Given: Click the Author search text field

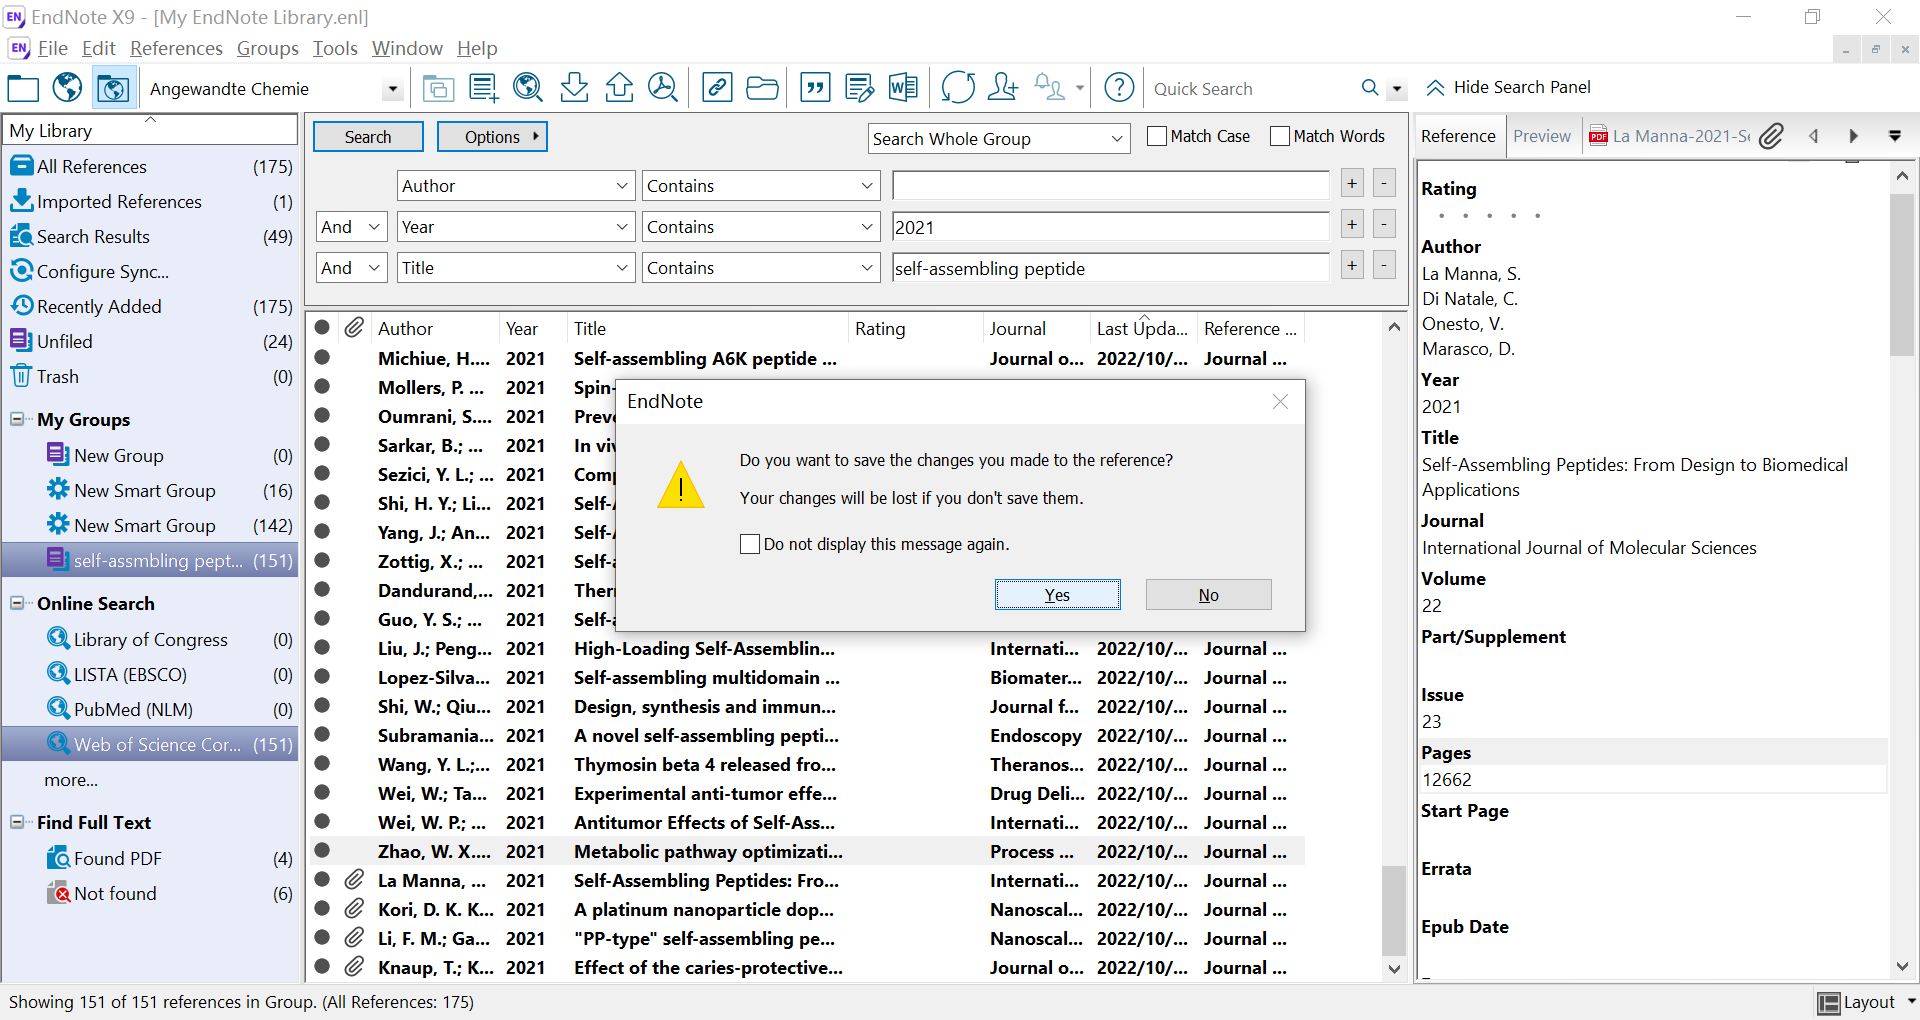Looking at the screenshot, I should click(x=1110, y=186).
